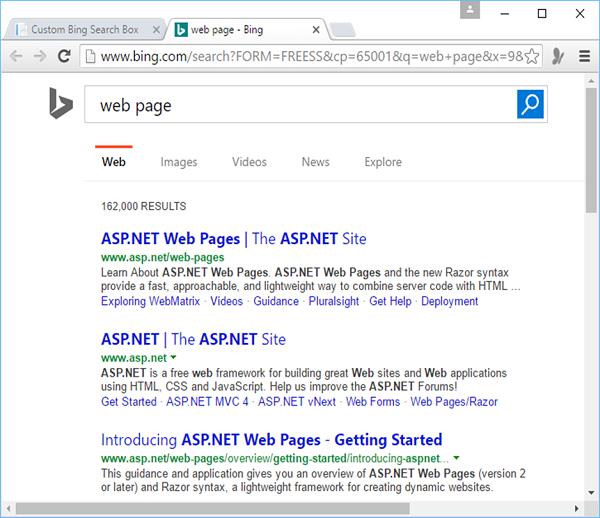The height and width of the screenshot is (518, 600).
Task: Maximize the browser window
Action: 542,13
